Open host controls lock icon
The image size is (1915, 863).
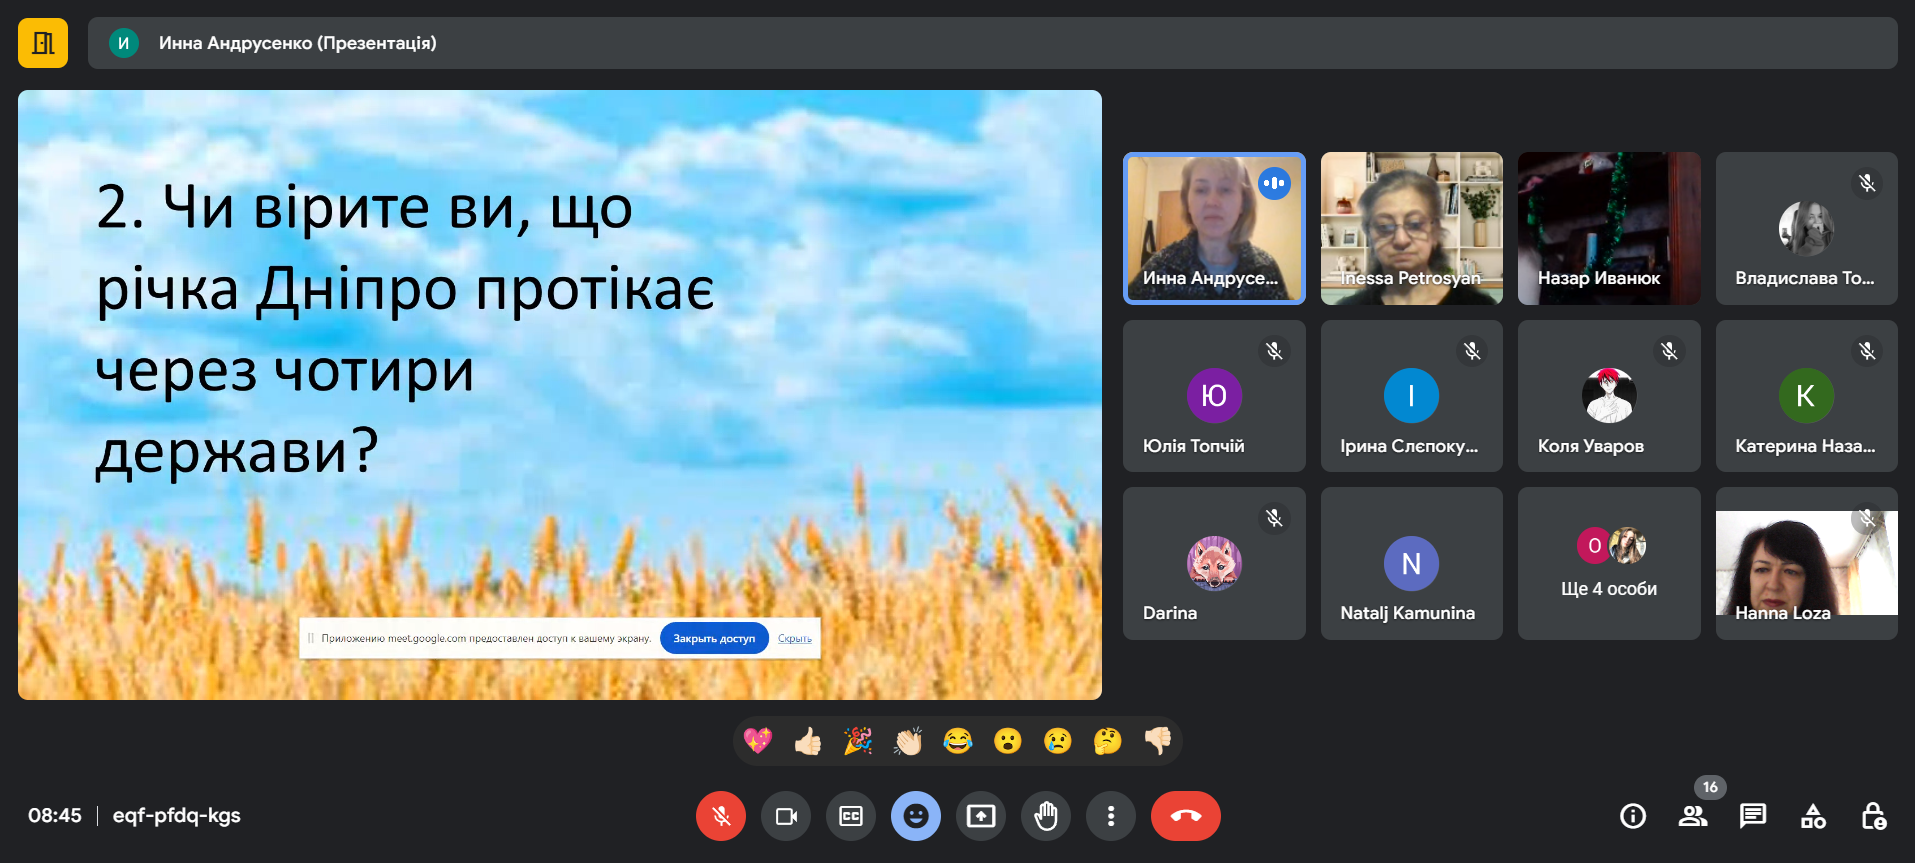(x=1873, y=816)
